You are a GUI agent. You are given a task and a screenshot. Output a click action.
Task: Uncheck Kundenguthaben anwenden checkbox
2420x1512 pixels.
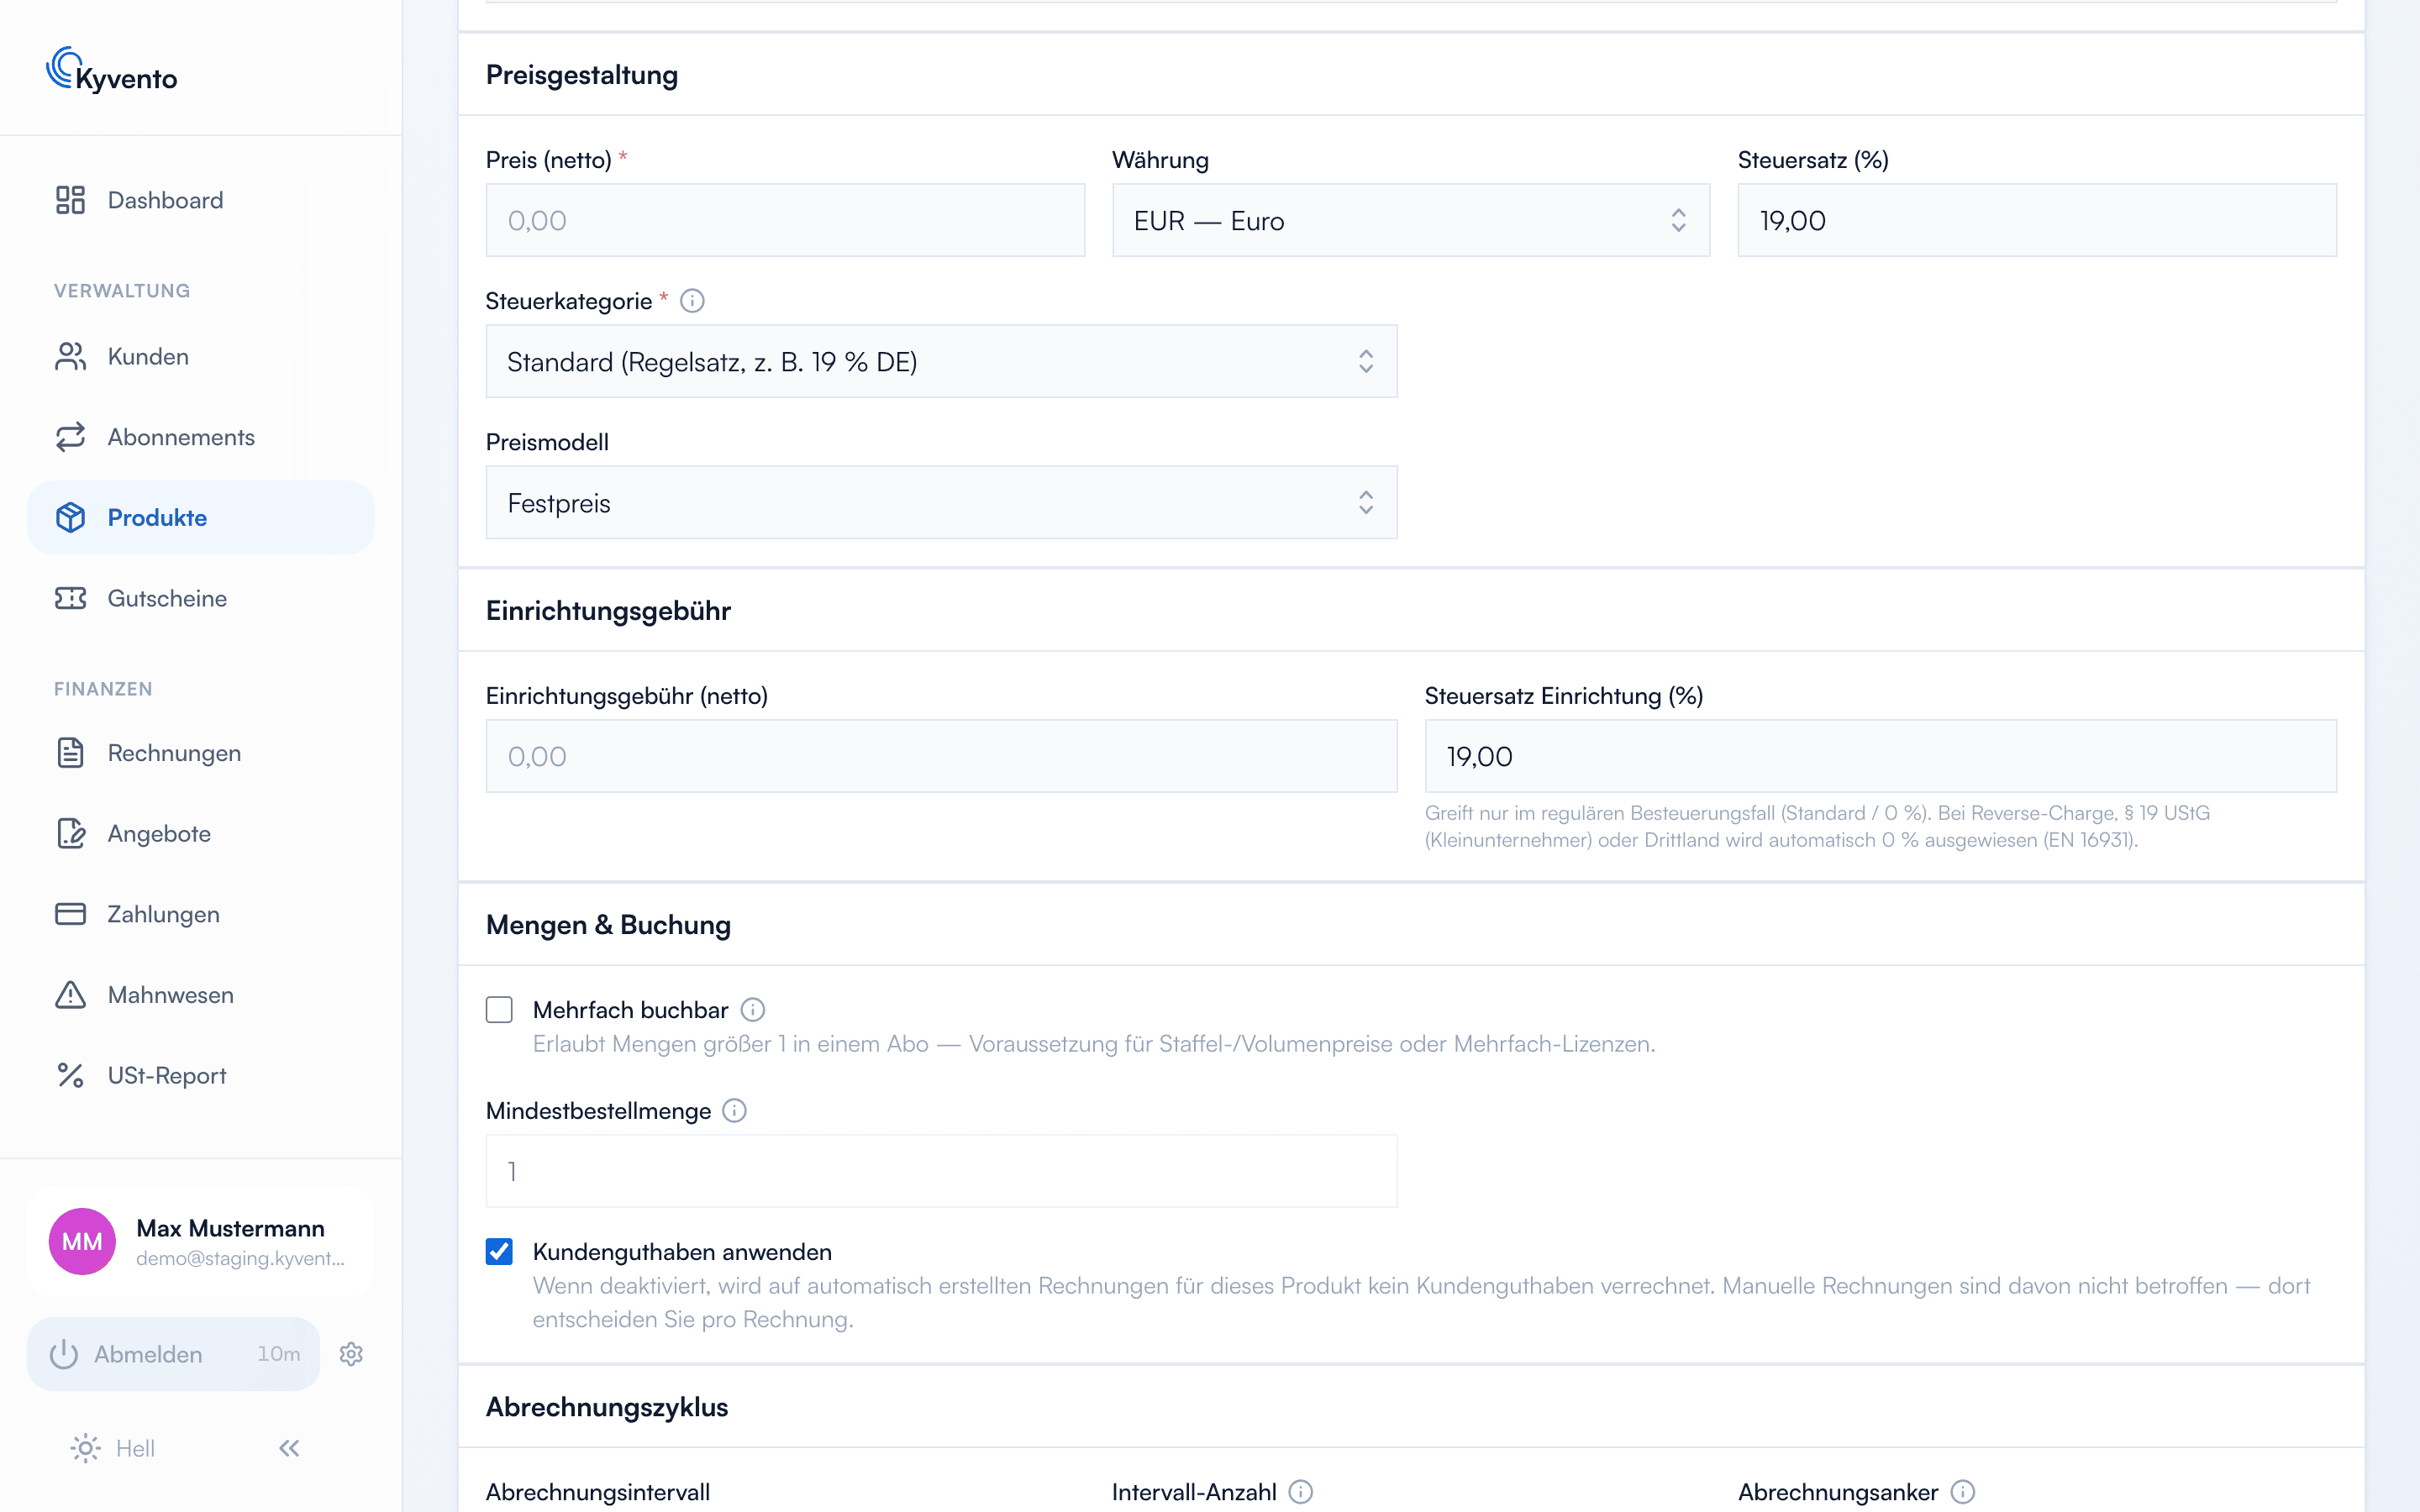click(499, 1252)
